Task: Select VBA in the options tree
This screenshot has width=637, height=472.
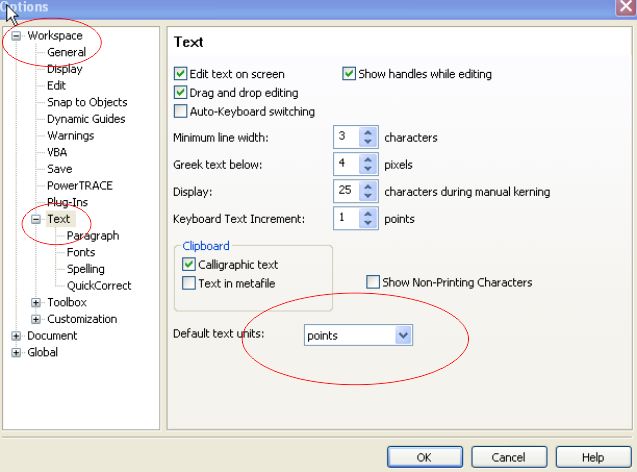Action: [x=57, y=152]
